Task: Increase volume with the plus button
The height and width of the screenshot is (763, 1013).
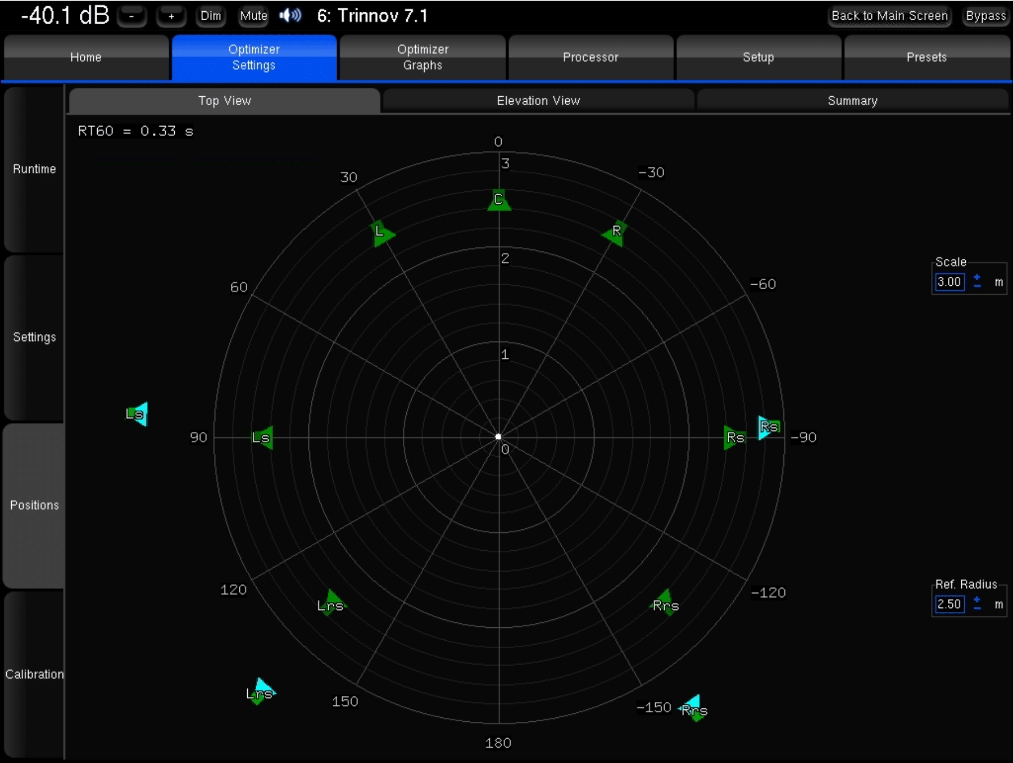Action: tap(171, 16)
